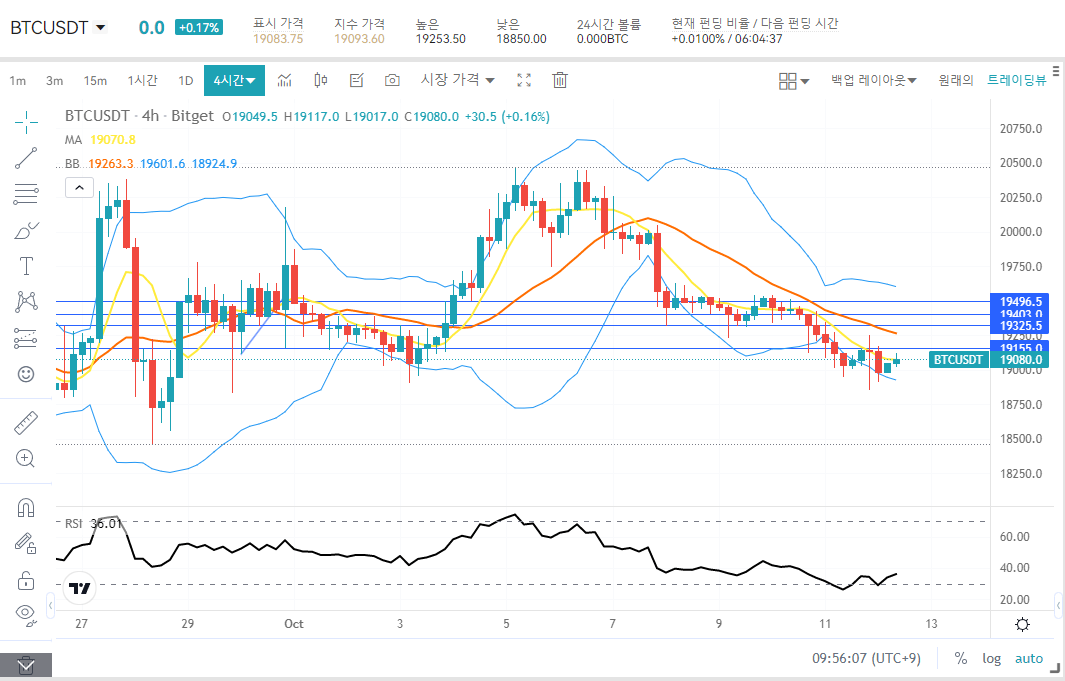The height and width of the screenshot is (681, 1065).
Task: Open the emoji sticker tool
Action: point(24,373)
